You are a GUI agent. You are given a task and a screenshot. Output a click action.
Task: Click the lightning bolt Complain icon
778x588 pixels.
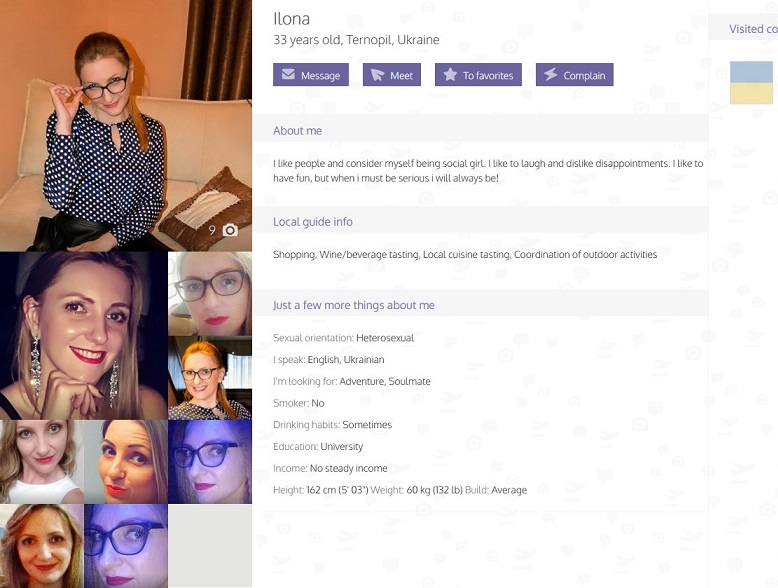[x=551, y=74]
